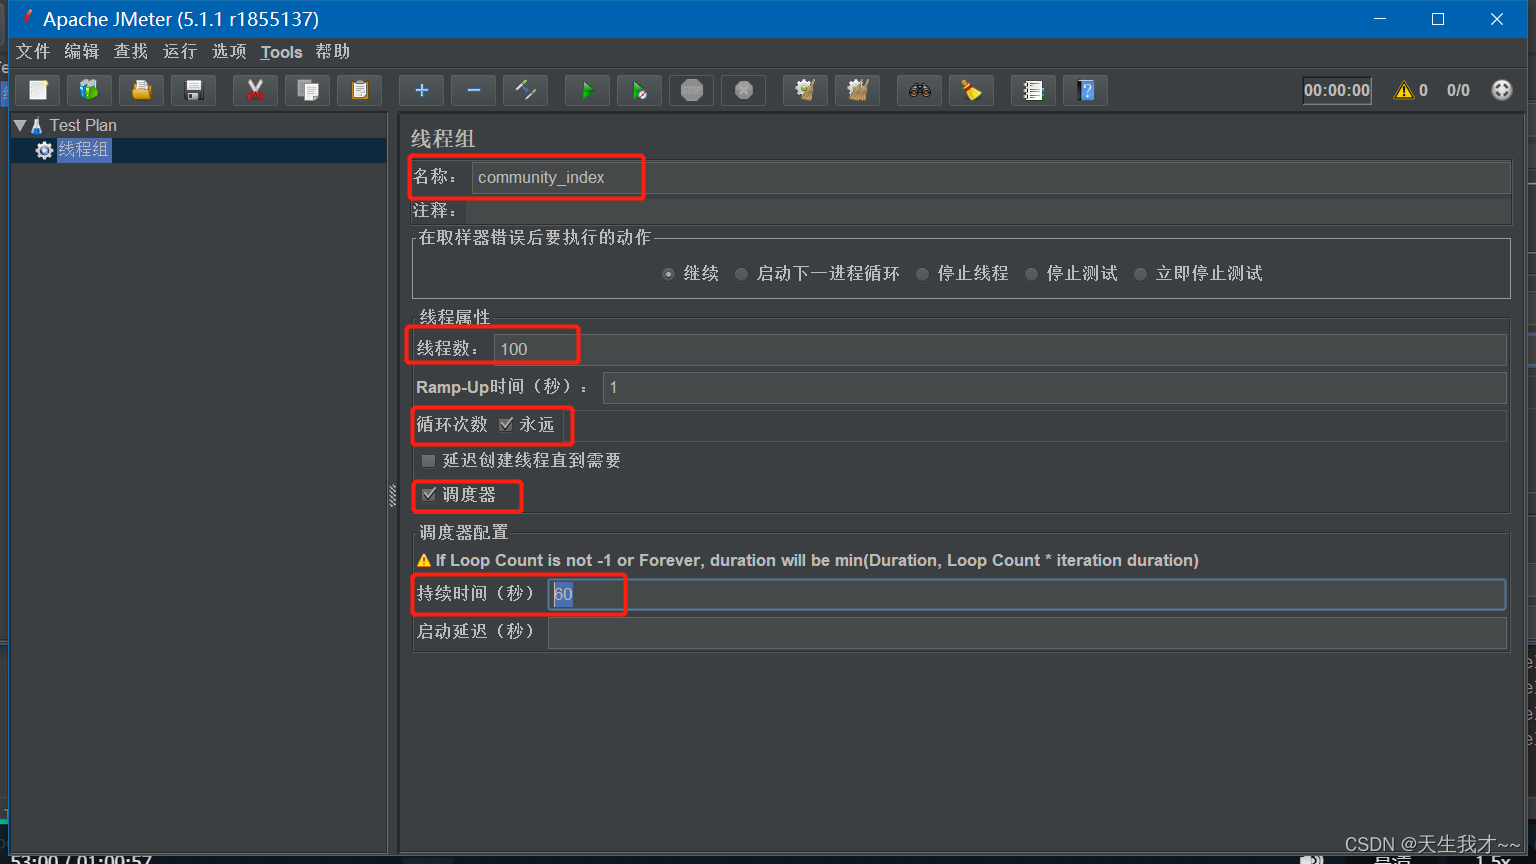Click the Clear results broom icon
Viewport: 1536px width, 864px height.
point(806,90)
